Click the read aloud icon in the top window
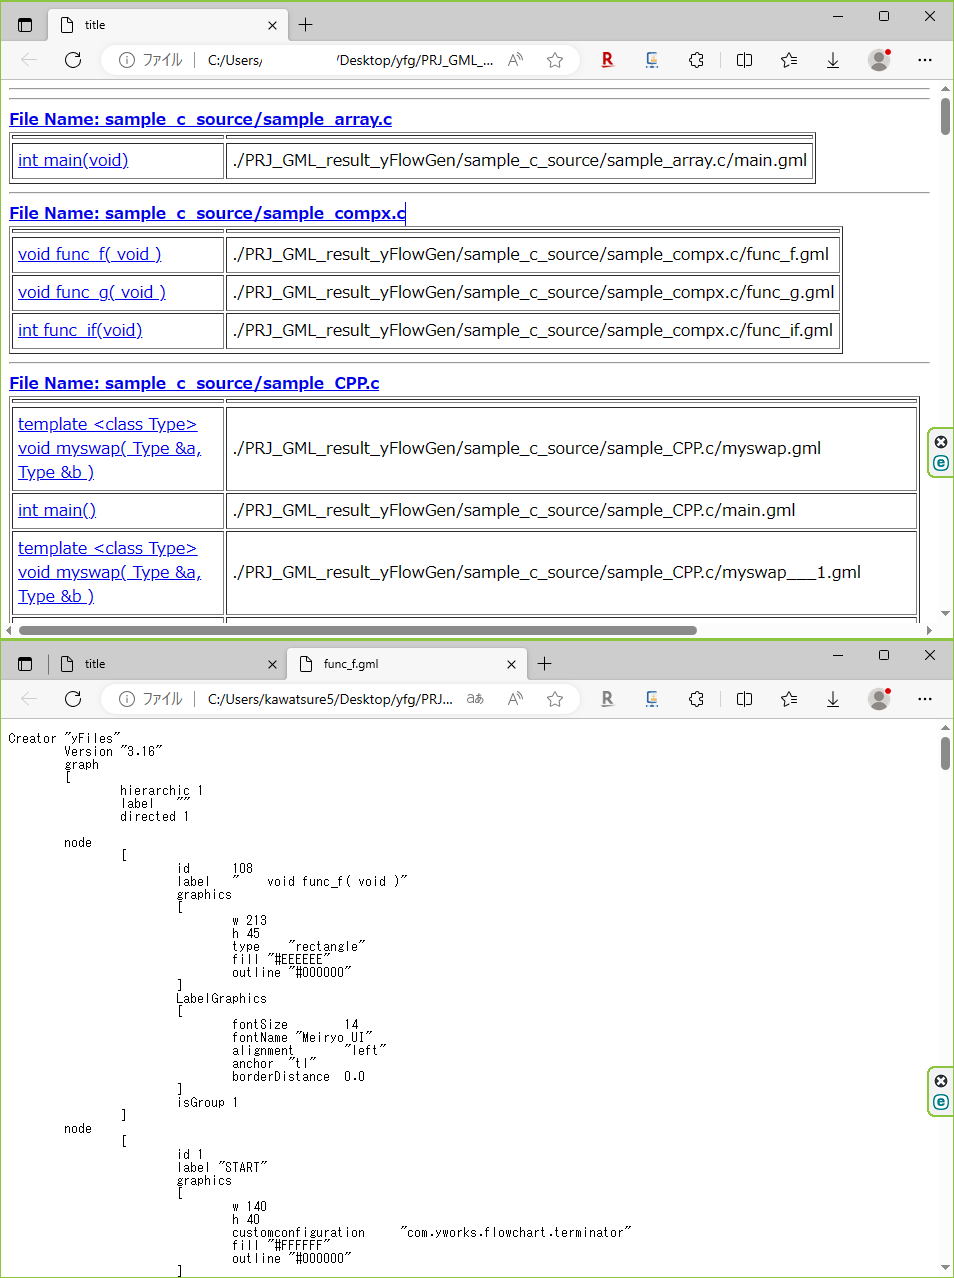 pyautogui.click(x=516, y=60)
